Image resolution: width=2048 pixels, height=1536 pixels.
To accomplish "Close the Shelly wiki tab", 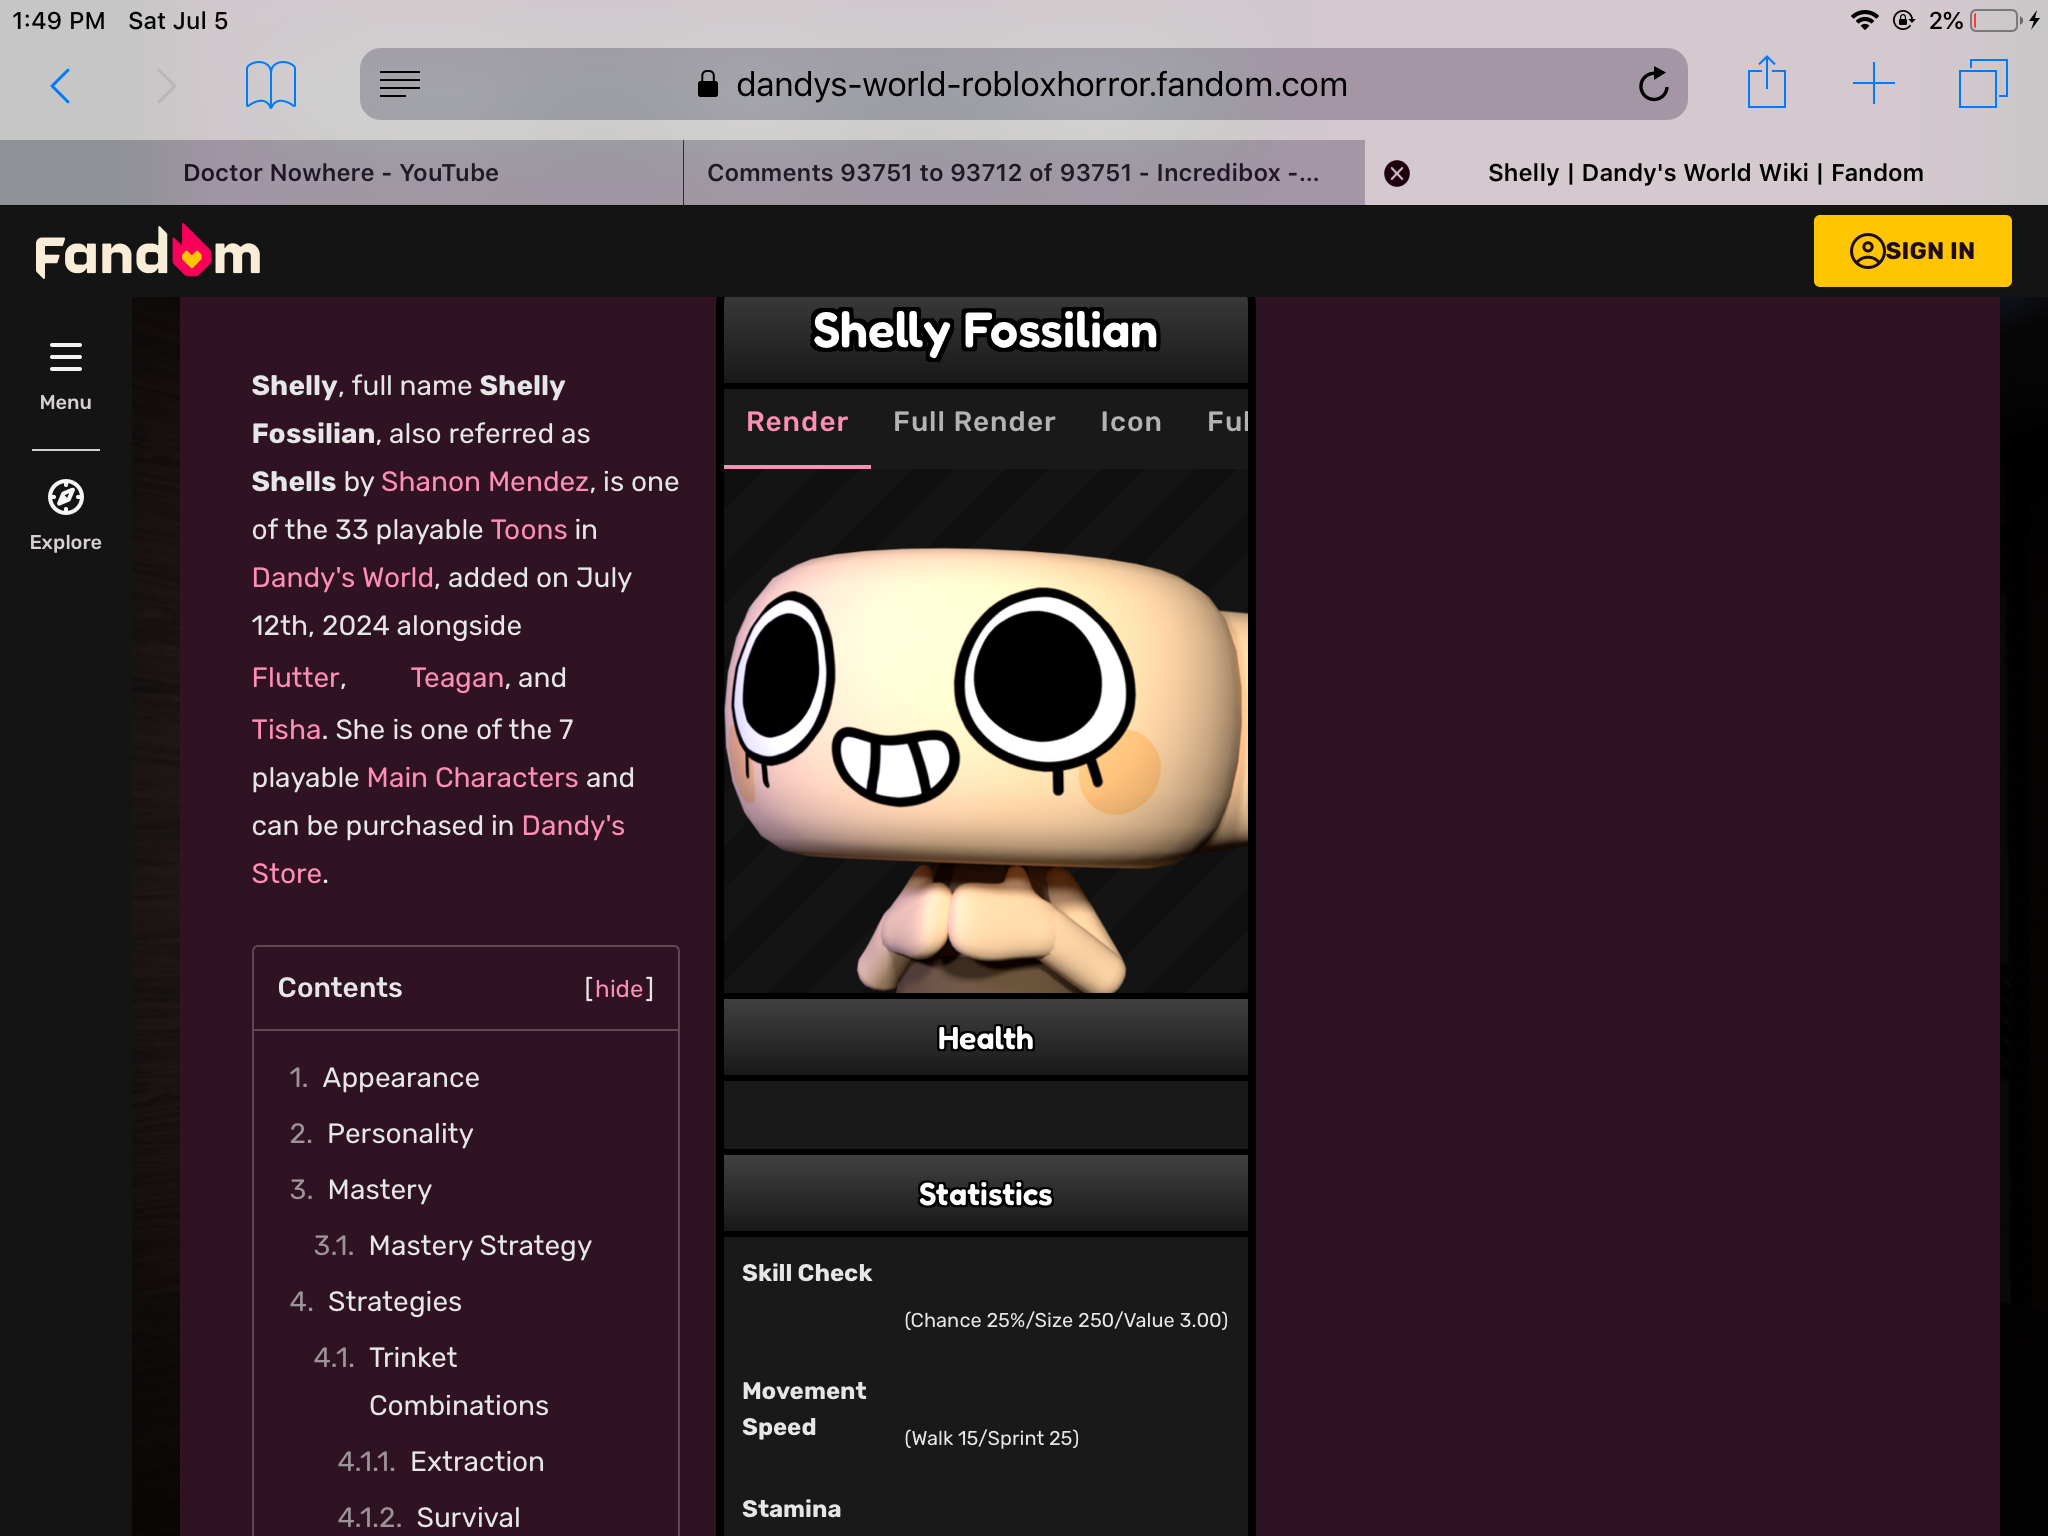I will [1397, 173].
